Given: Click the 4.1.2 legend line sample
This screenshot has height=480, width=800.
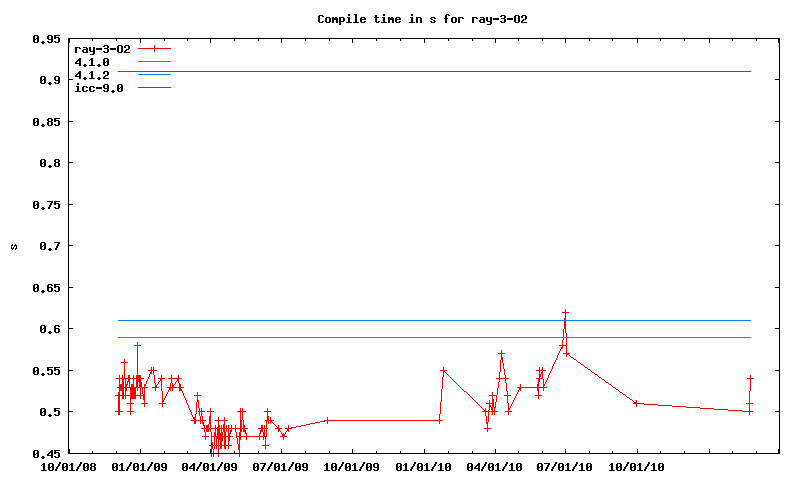Looking at the screenshot, I should click(155, 75).
